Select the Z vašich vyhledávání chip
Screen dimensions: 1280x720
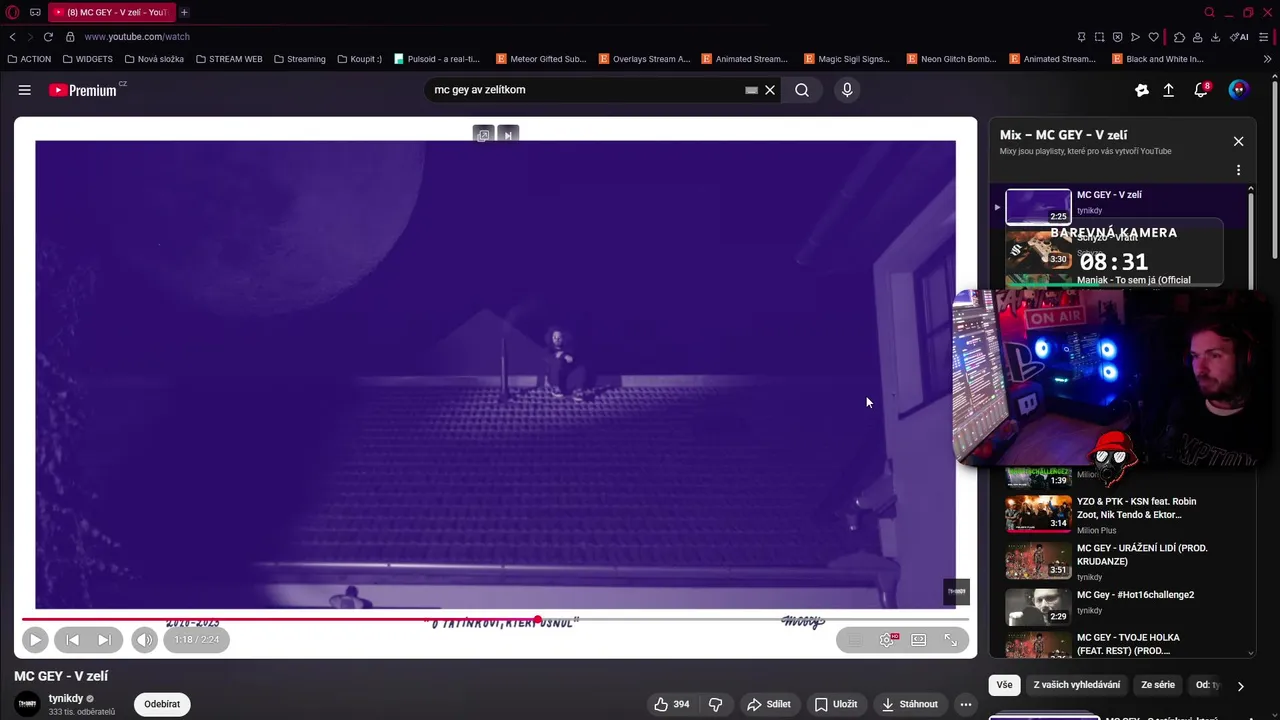(1077, 685)
